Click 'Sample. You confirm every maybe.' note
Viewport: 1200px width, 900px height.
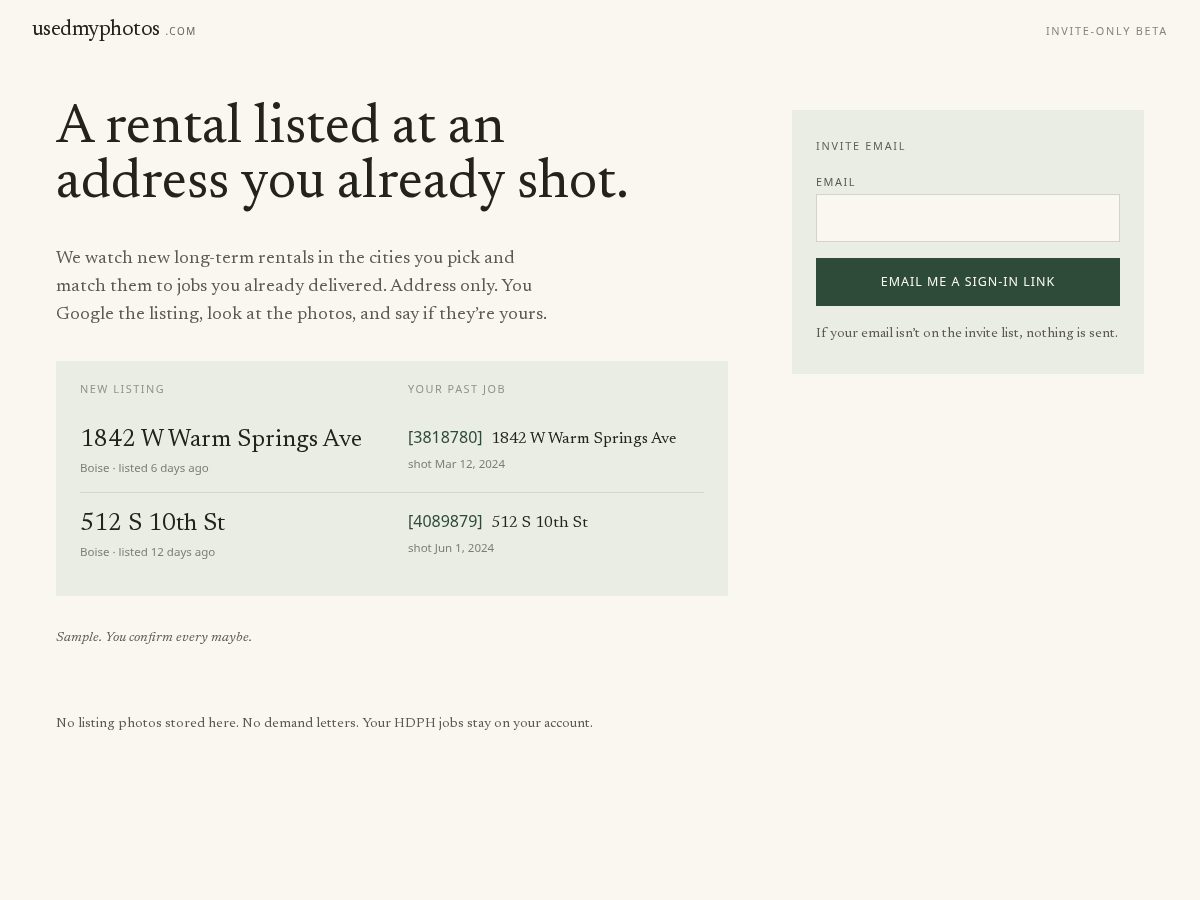[154, 637]
